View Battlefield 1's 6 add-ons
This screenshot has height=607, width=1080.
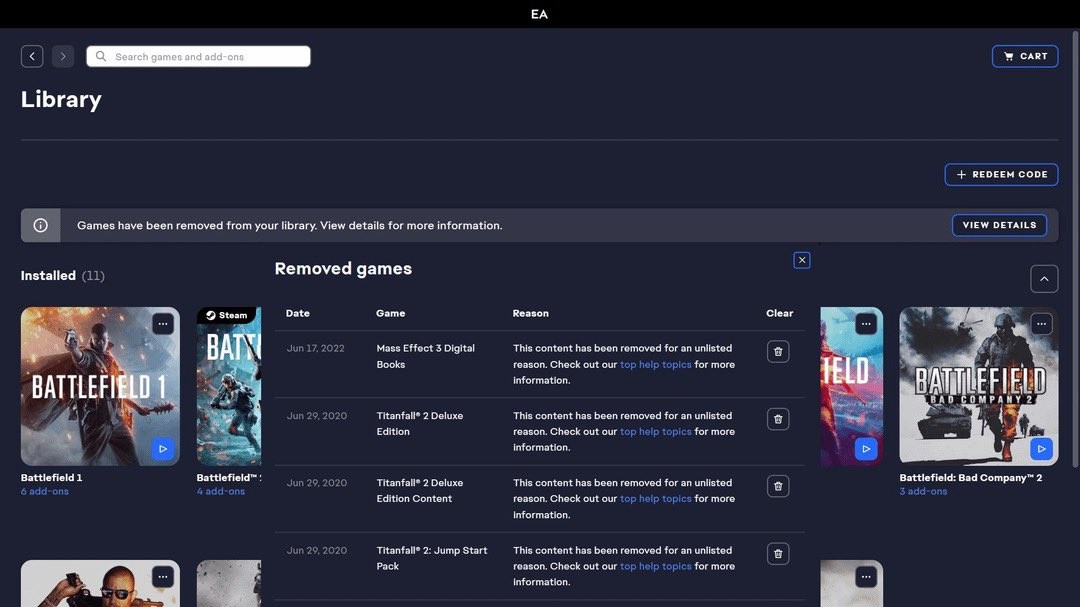(x=45, y=492)
